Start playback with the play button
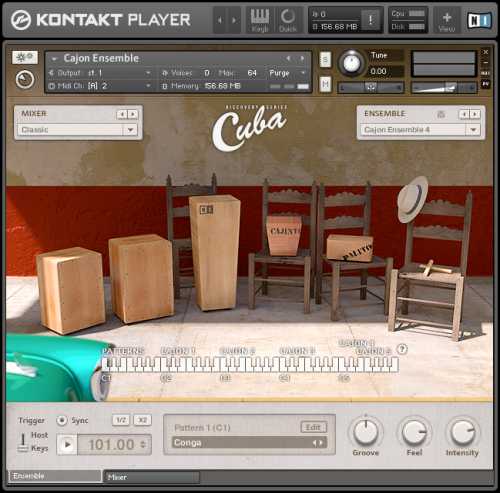 [x=67, y=444]
